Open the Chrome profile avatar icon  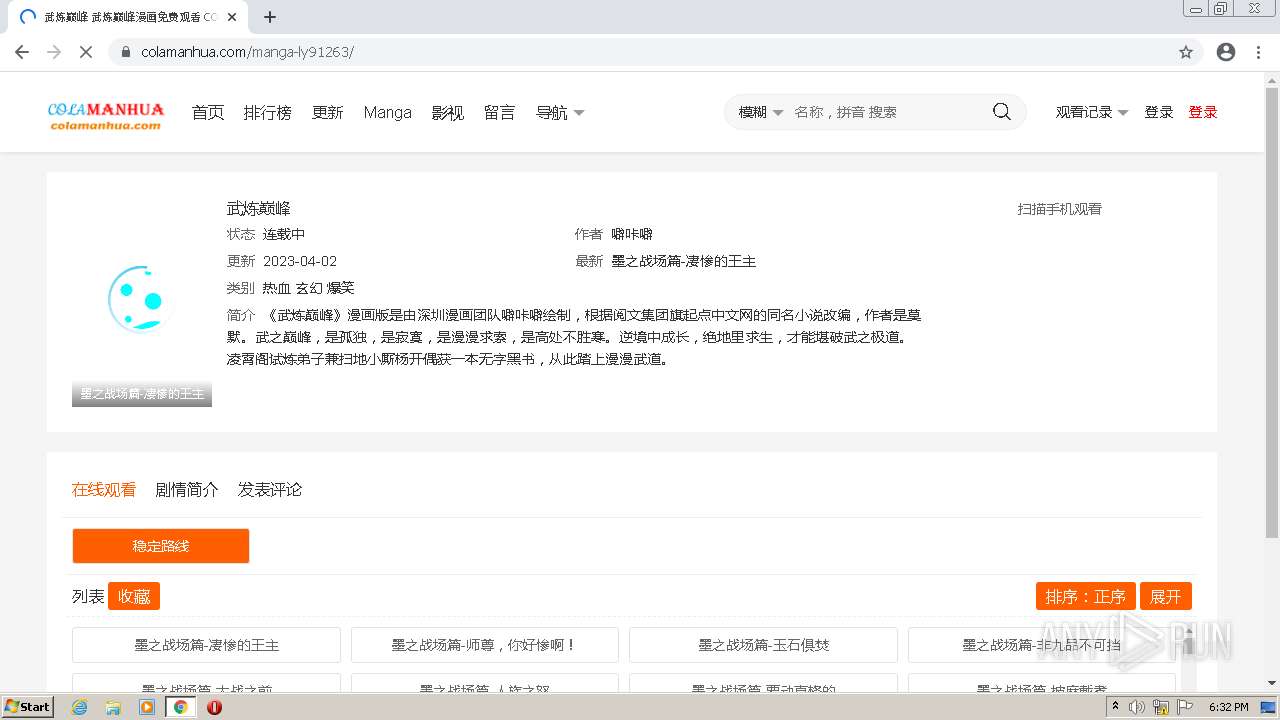pos(1226,52)
